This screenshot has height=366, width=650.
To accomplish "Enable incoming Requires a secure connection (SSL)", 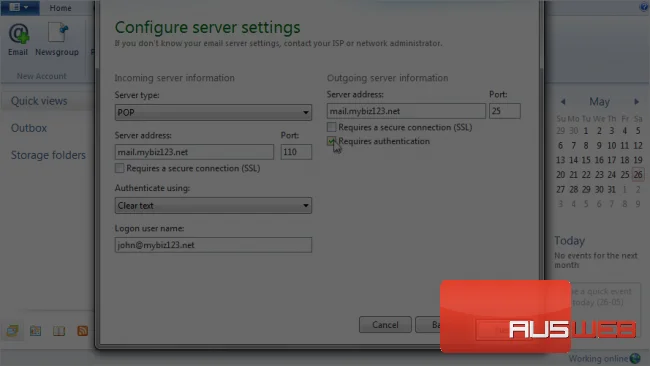I will click(x=119, y=168).
